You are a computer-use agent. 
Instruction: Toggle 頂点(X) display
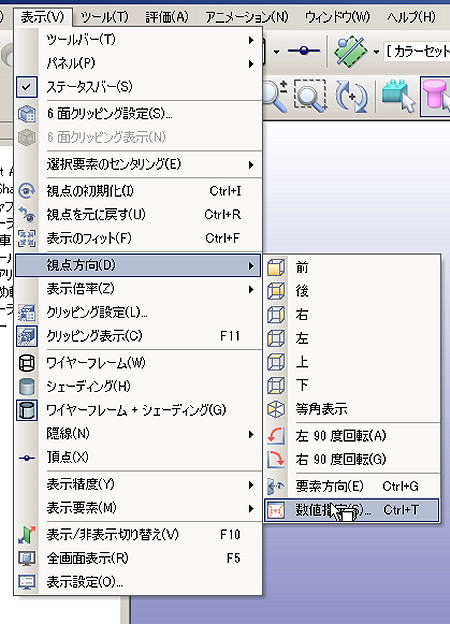(x=138, y=457)
